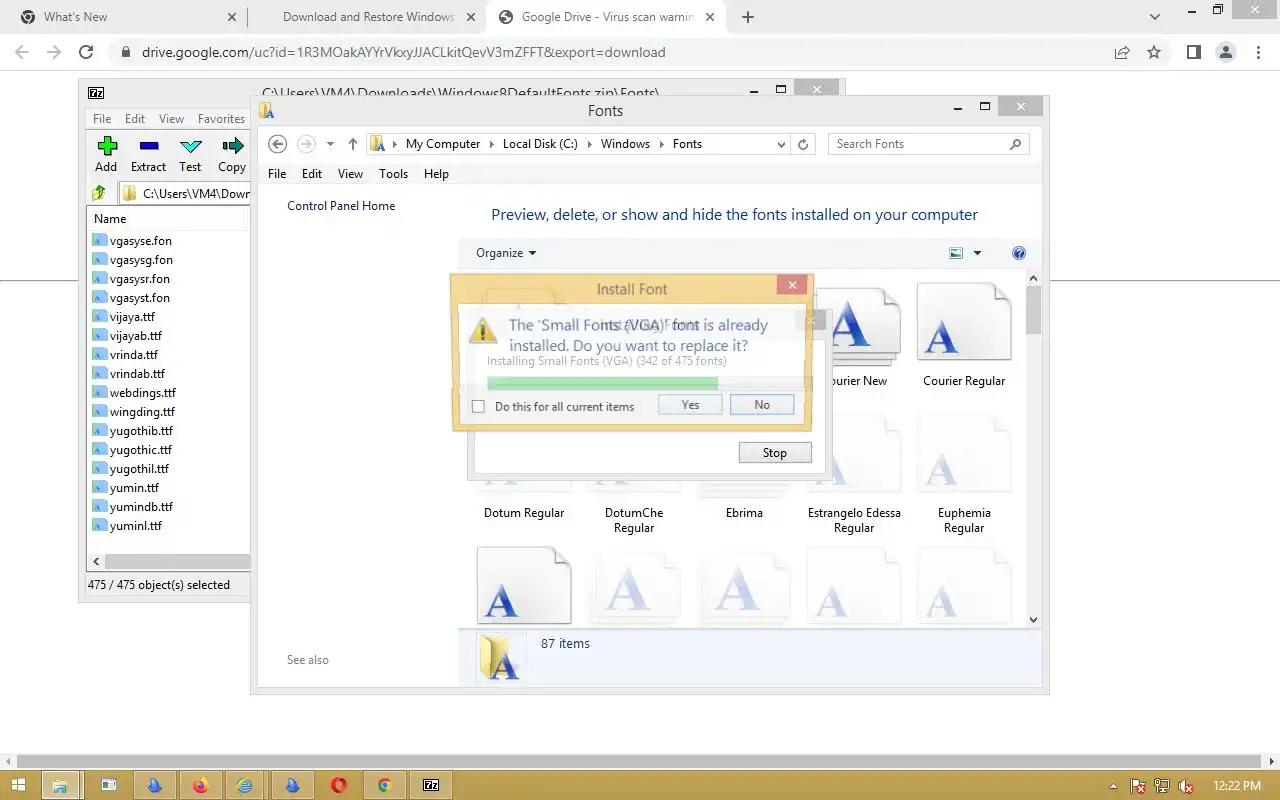The image size is (1280, 800).
Task: Select Ebrima font item
Action: coord(744,513)
